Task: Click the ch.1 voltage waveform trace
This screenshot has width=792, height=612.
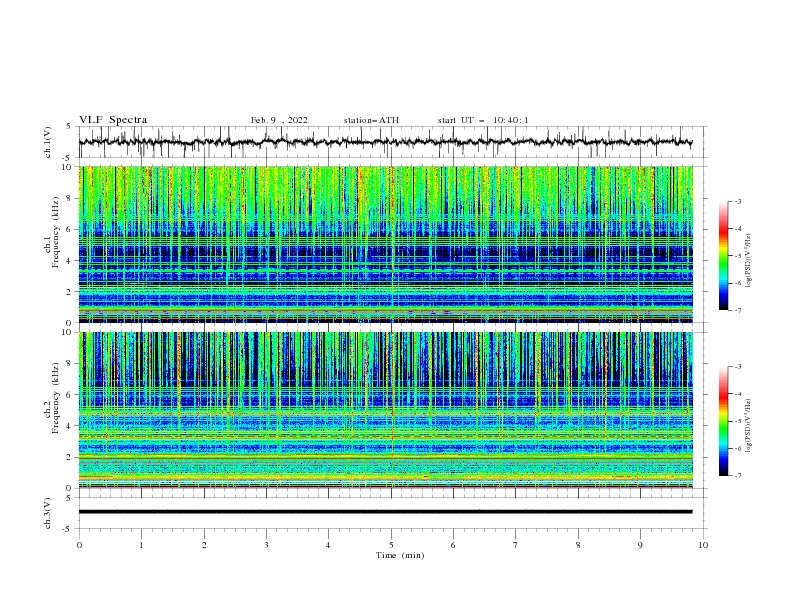Action: (385, 142)
